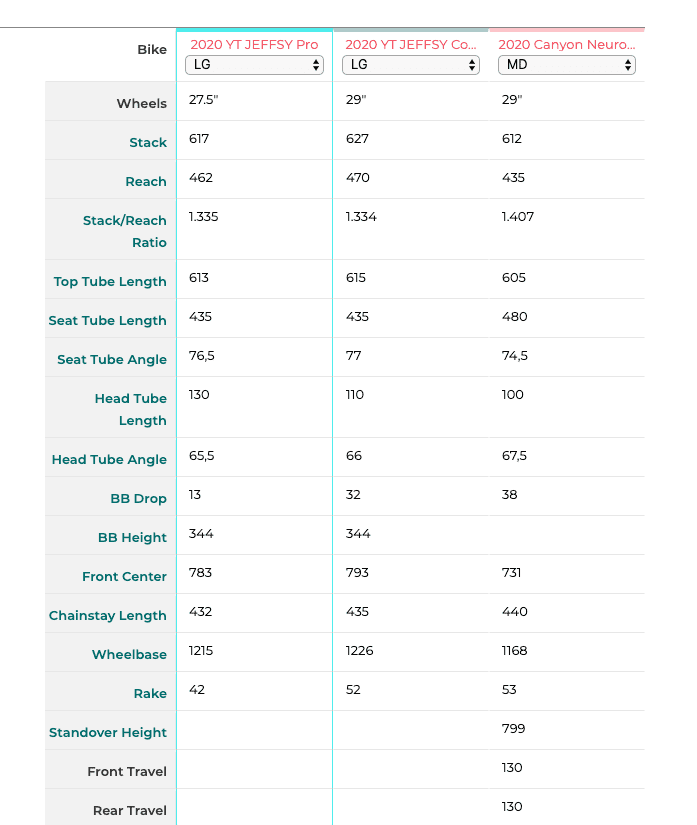The width and height of the screenshot is (697, 825).
Task: Click the Standover Height label
Action: [x=108, y=733]
